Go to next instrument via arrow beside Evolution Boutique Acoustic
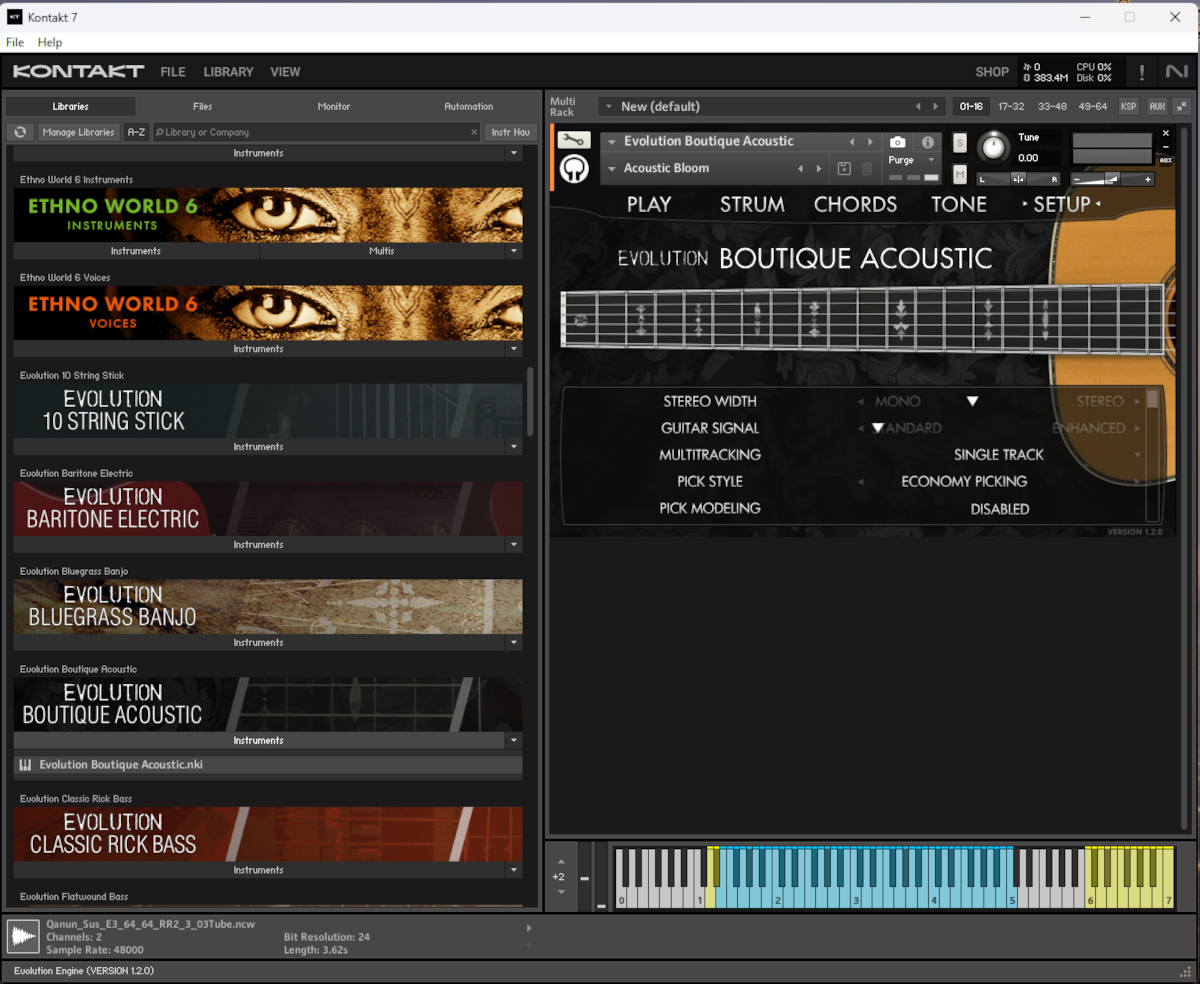Viewport: 1200px width, 984px height. tap(870, 142)
